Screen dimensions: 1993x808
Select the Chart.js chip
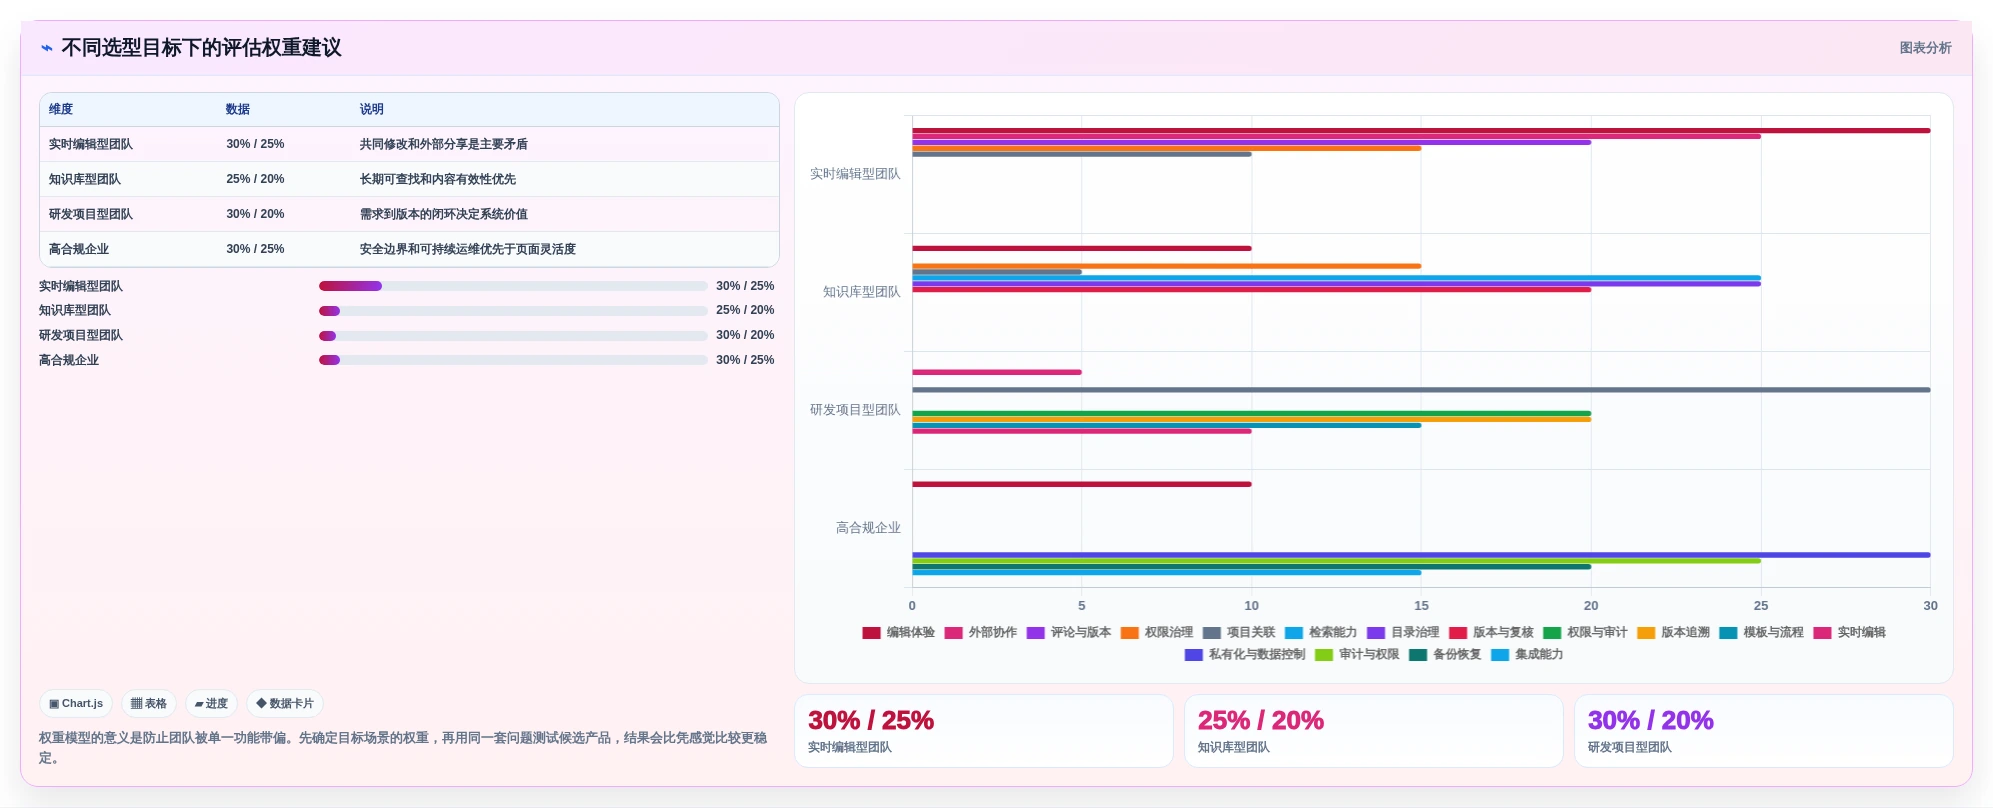[x=76, y=704]
